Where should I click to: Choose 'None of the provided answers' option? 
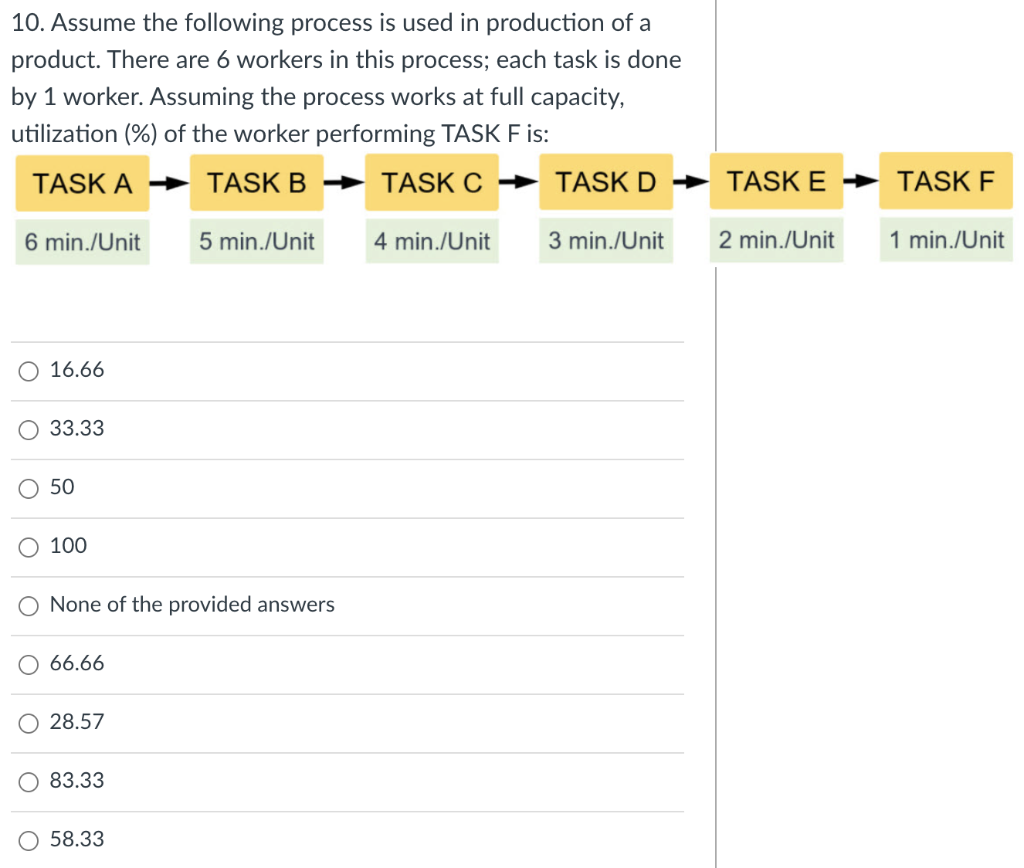[x=28, y=605]
